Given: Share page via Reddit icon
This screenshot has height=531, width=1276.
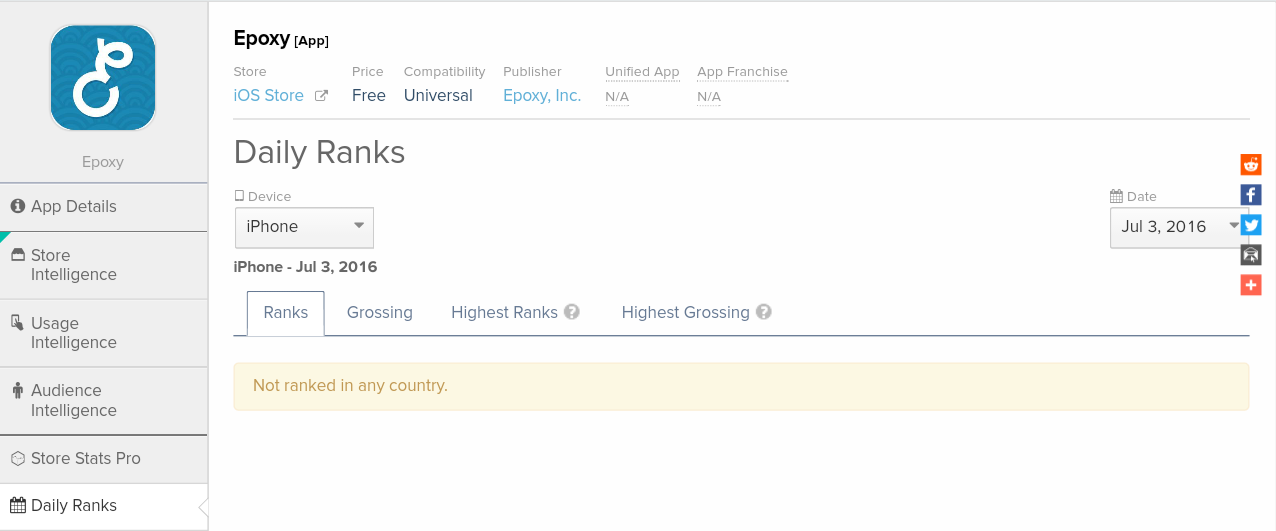Looking at the screenshot, I should coord(1251,165).
